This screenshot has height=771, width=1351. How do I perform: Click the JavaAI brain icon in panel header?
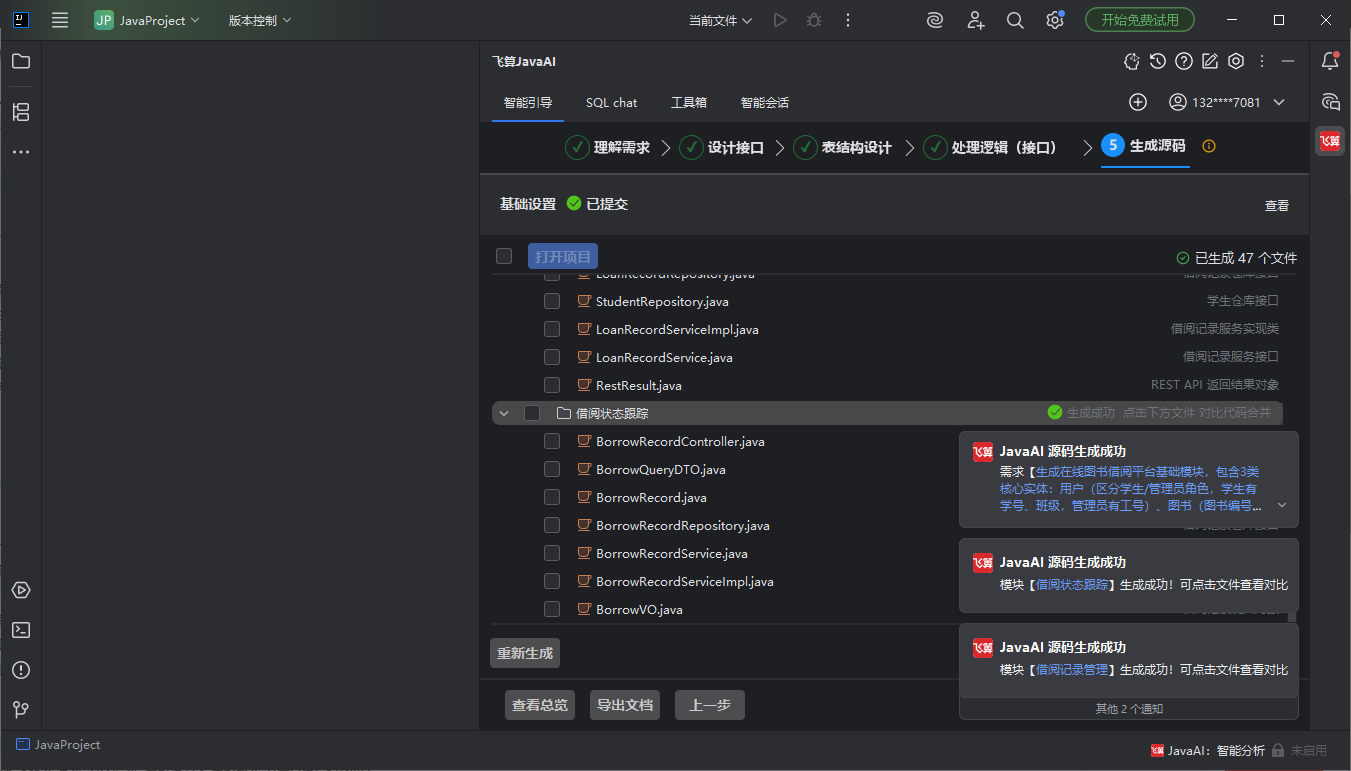point(1132,61)
